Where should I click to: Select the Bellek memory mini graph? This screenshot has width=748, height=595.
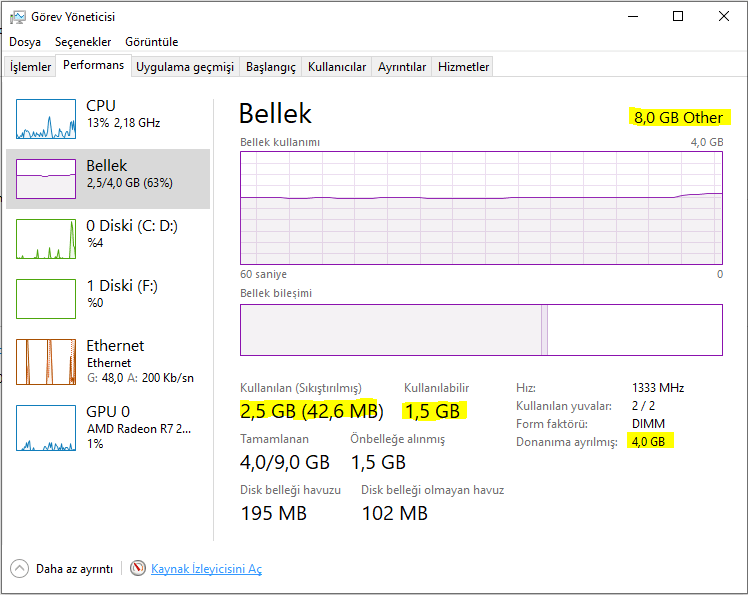(46, 179)
